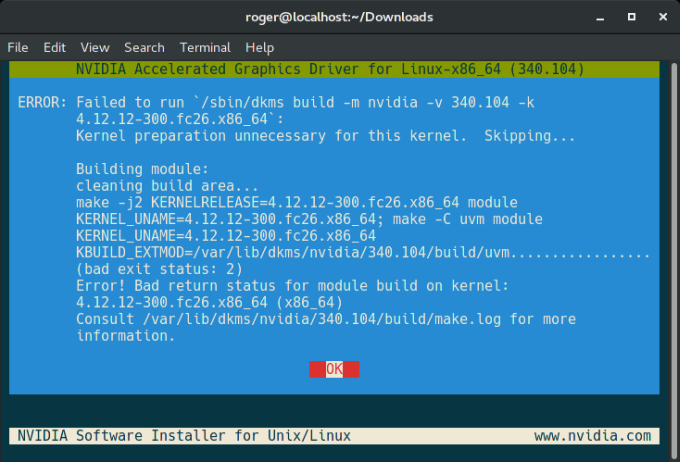Close the terminal window

point(663,17)
